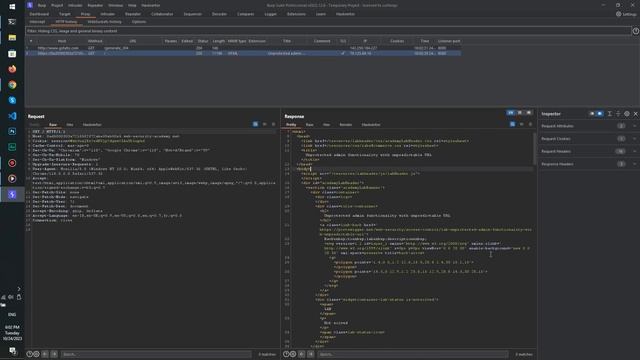Switch to top-bottom request/response layout
Image resolution: width=640 pixels, height=360 pixels.
(520, 113)
